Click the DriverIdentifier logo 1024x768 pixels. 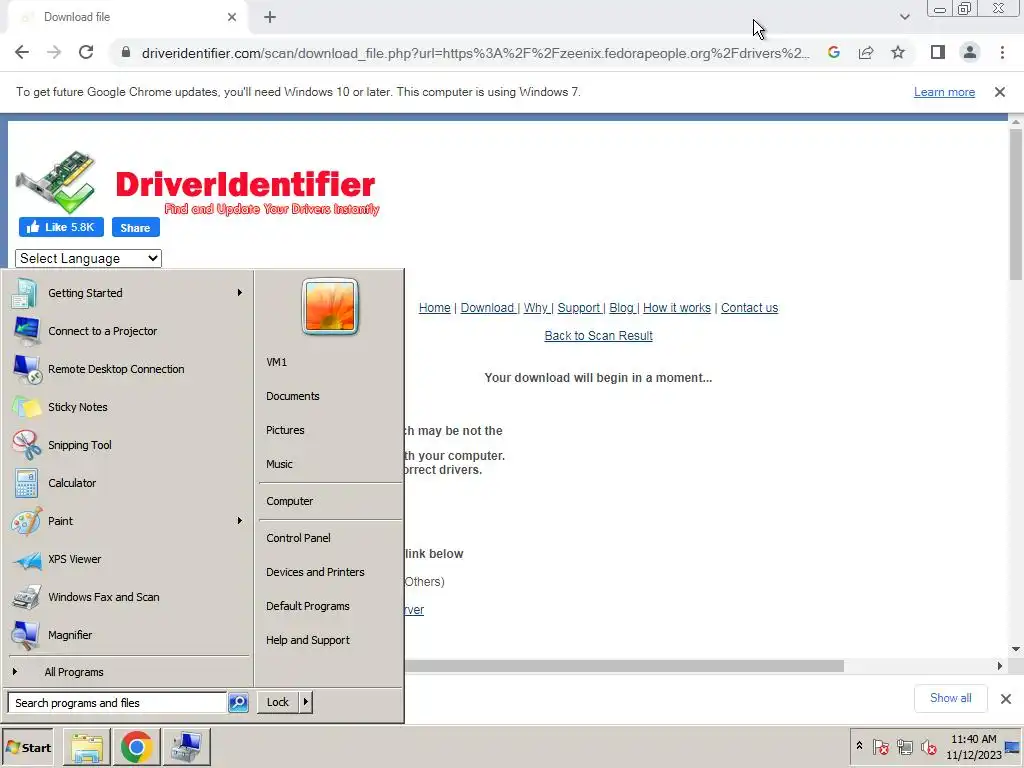click(197, 184)
